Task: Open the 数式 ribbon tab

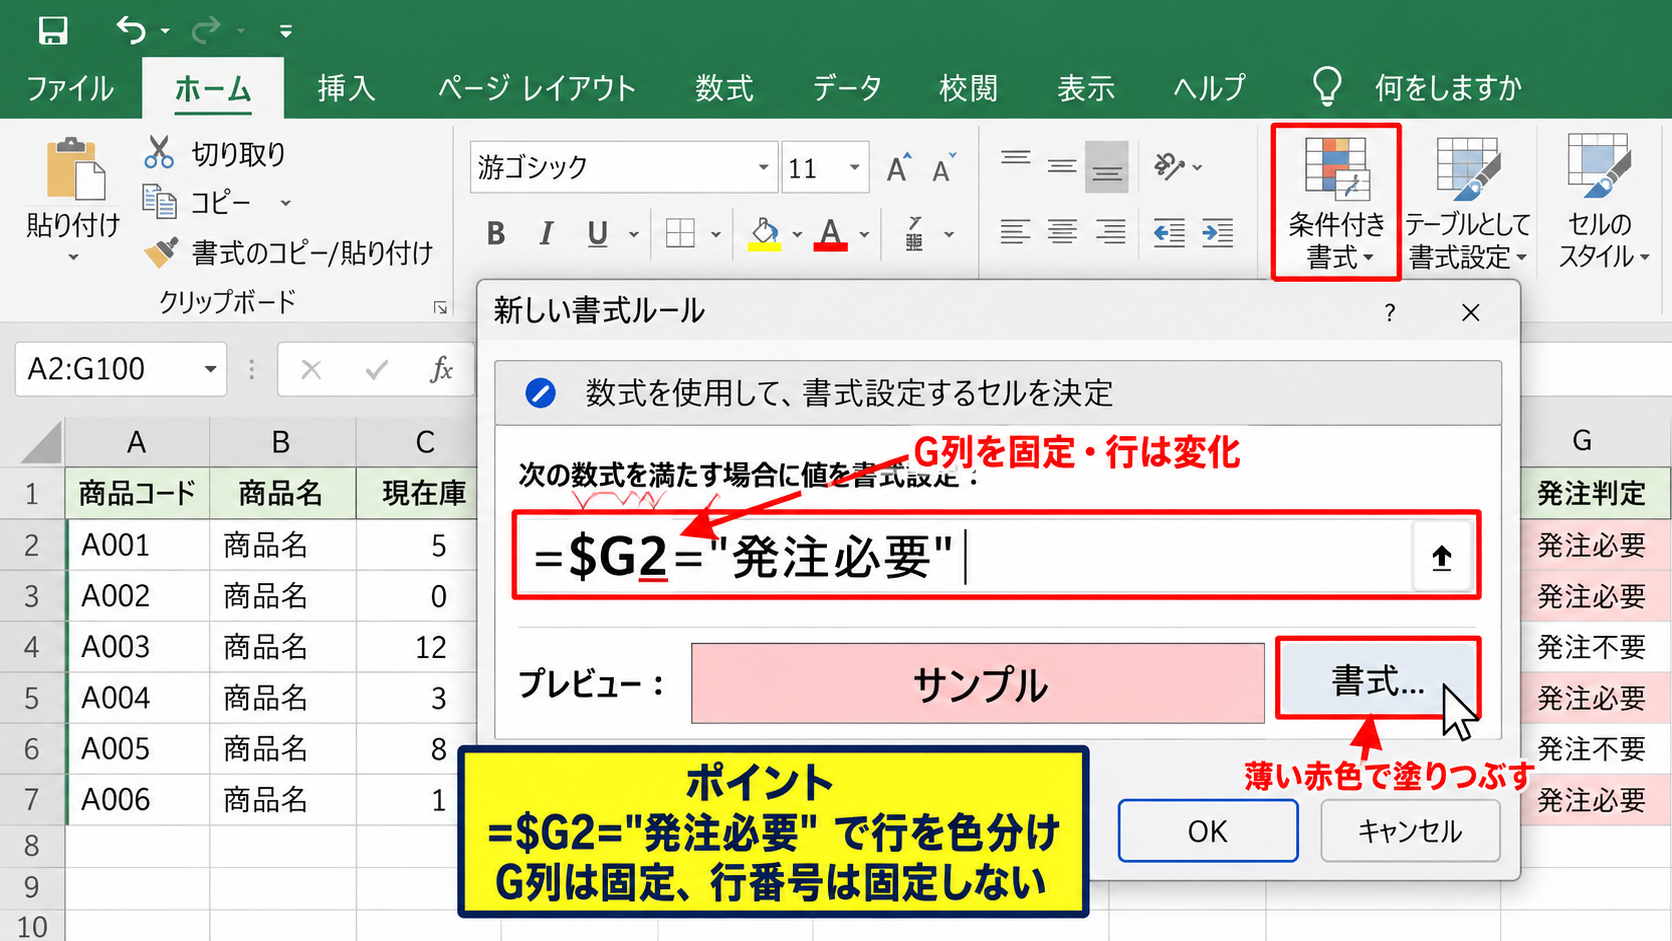Action: click(x=725, y=88)
